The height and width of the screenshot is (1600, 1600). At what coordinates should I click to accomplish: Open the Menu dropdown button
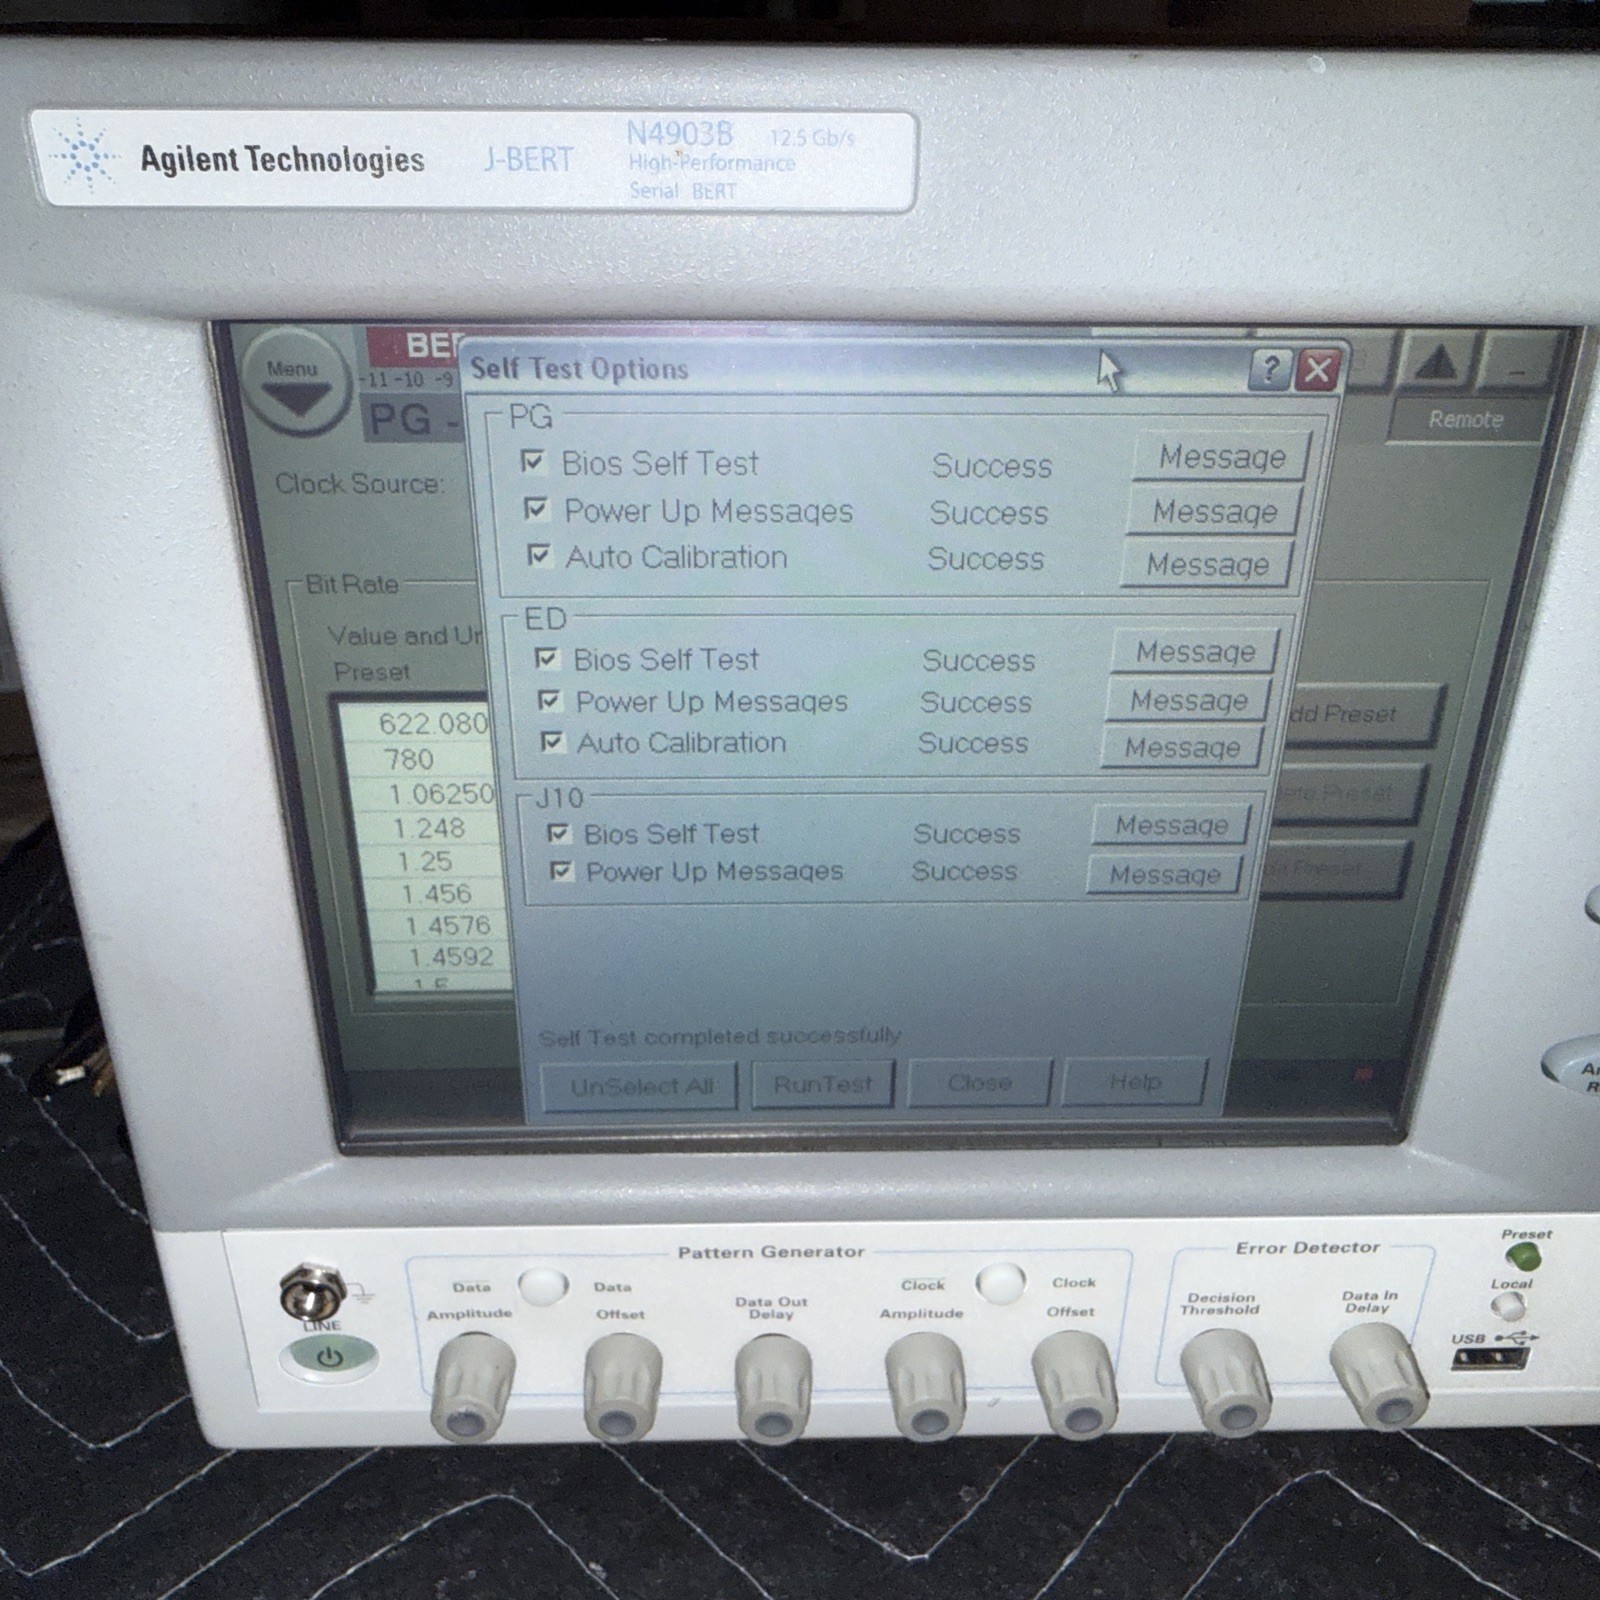click(x=298, y=382)
